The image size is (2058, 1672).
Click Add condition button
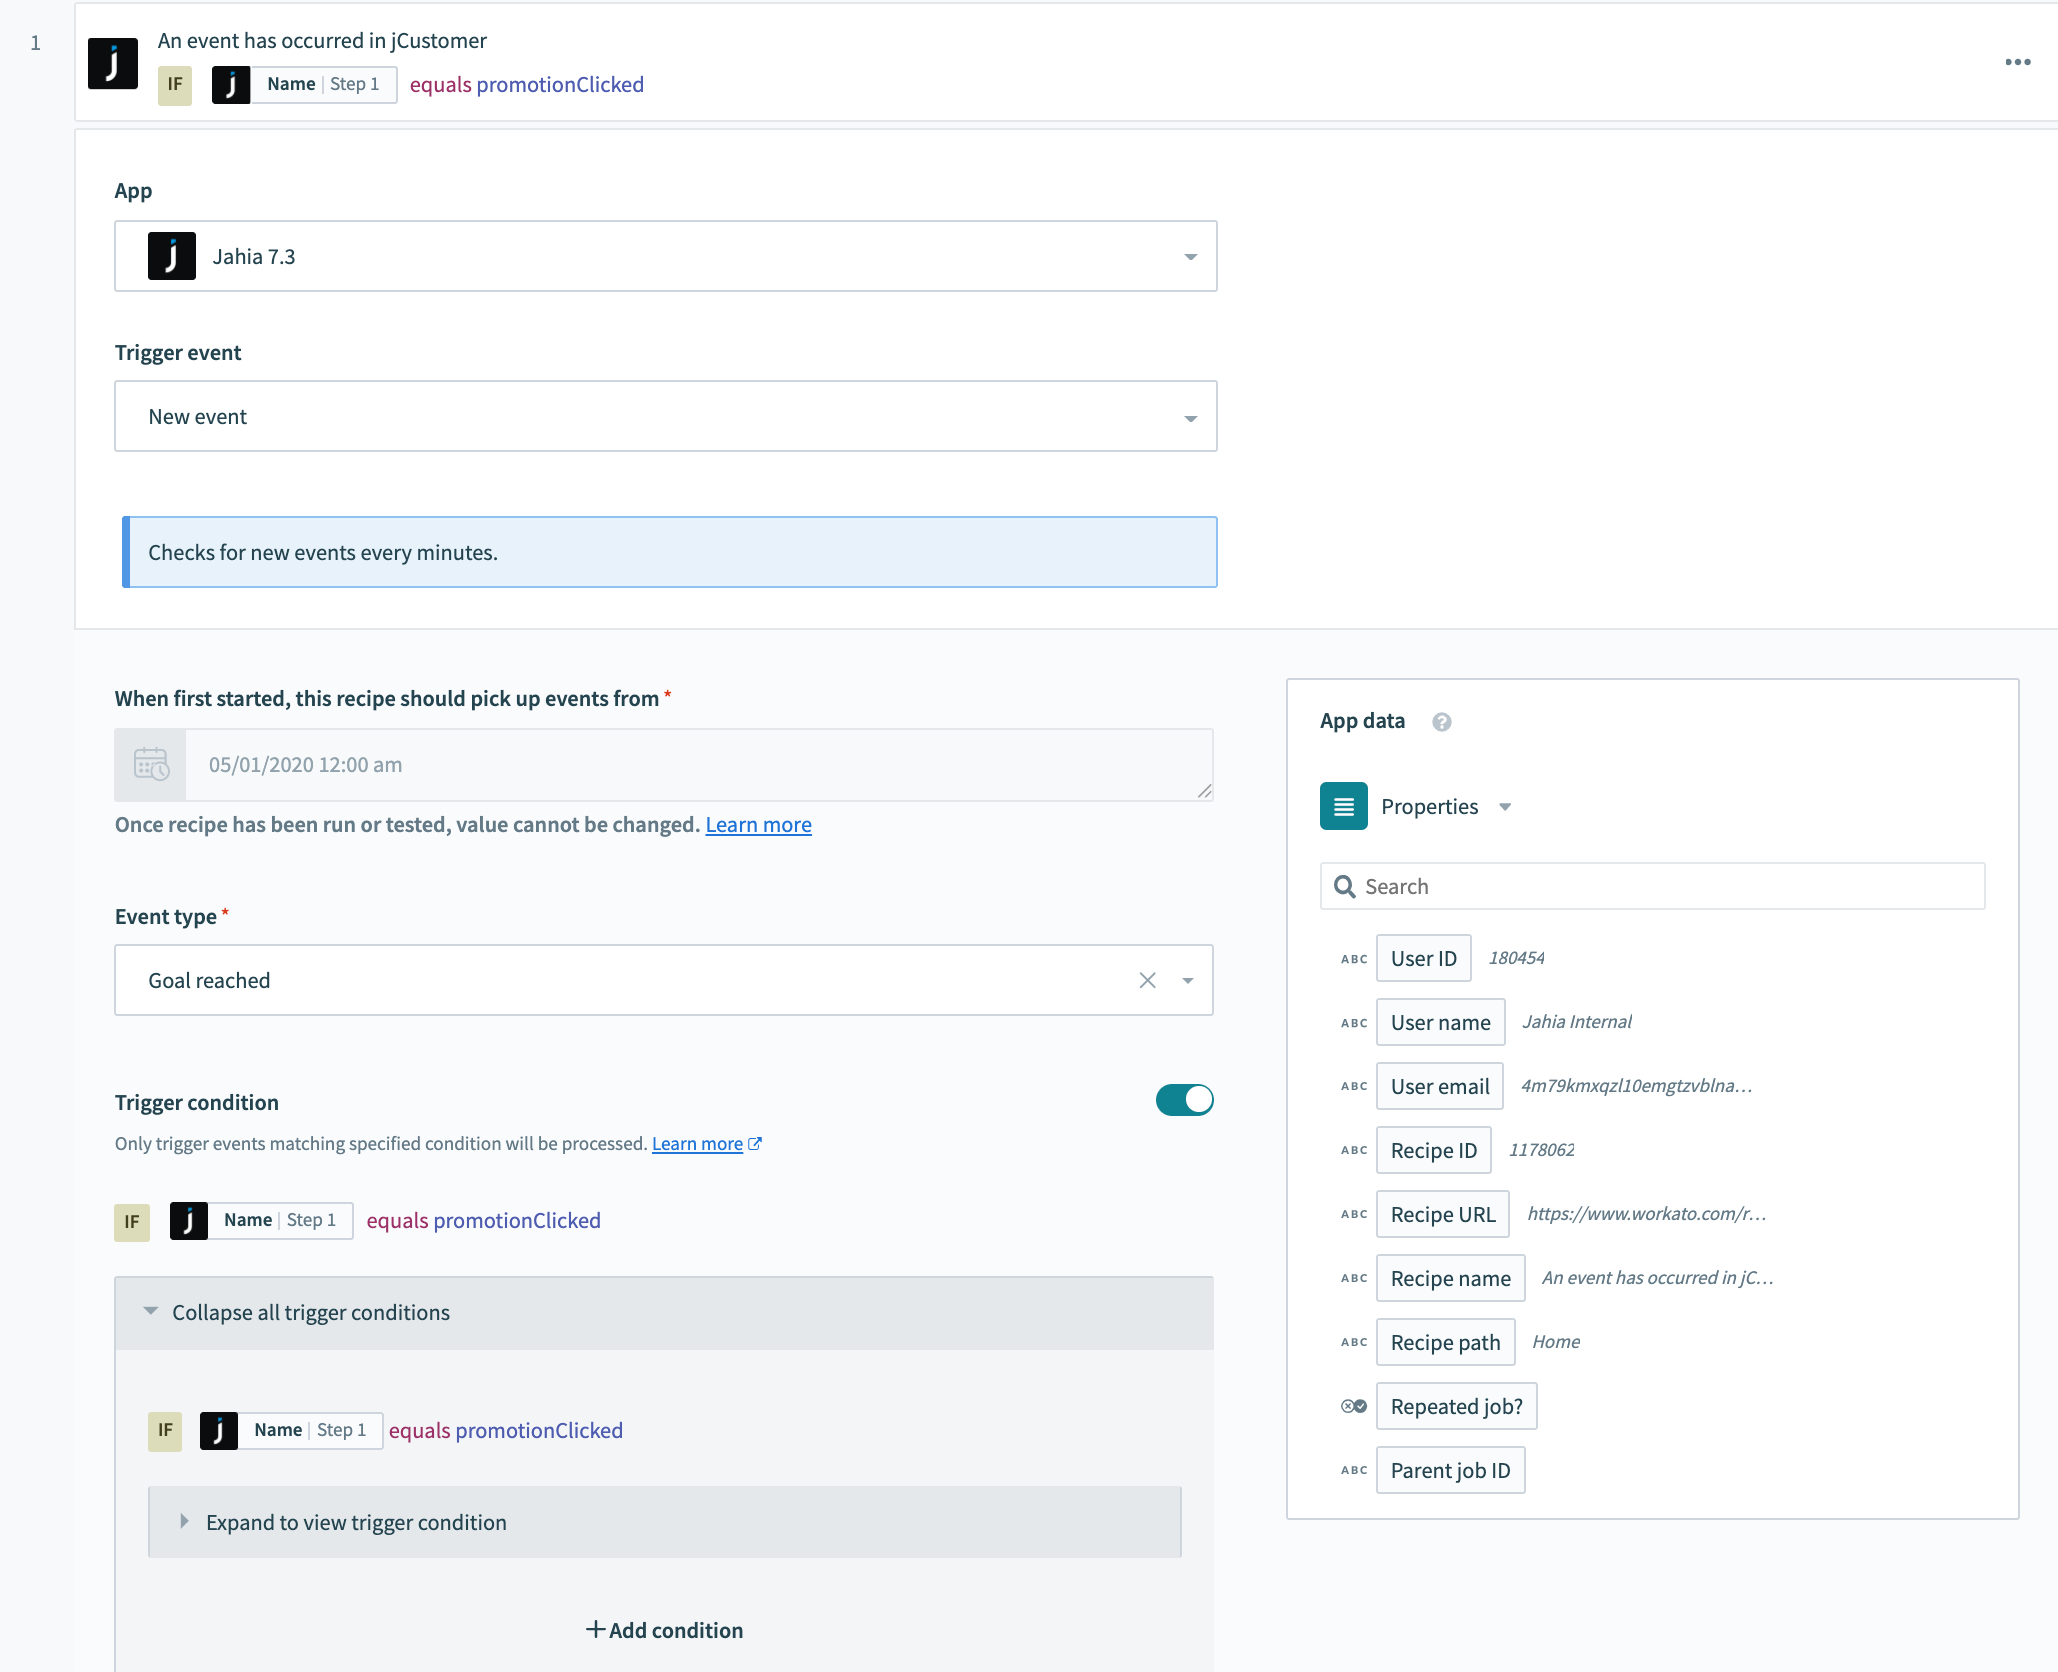point(664,1630)
